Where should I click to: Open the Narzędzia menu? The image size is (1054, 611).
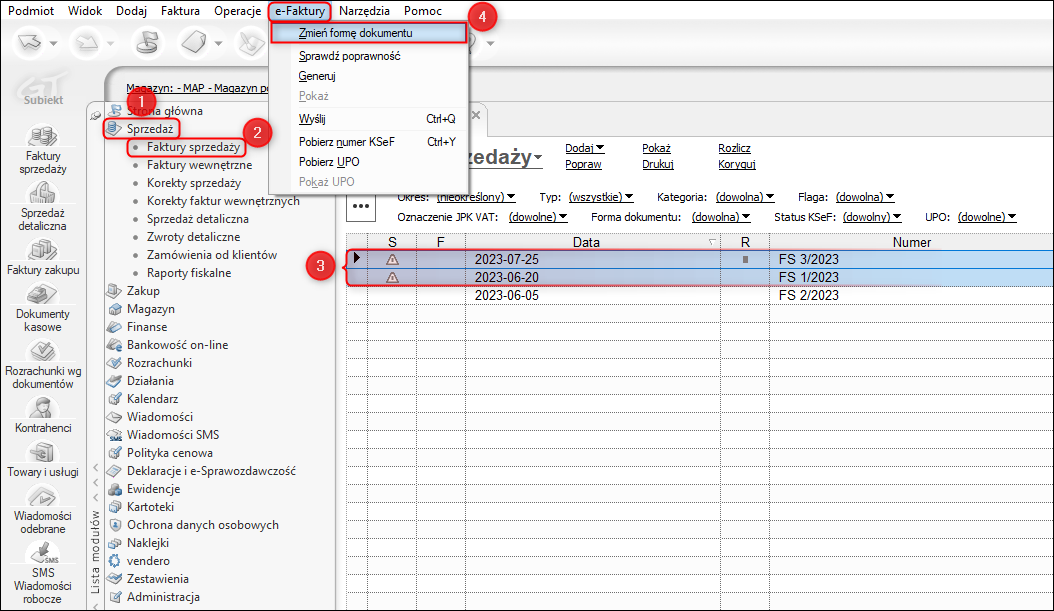tap(364, 10)
